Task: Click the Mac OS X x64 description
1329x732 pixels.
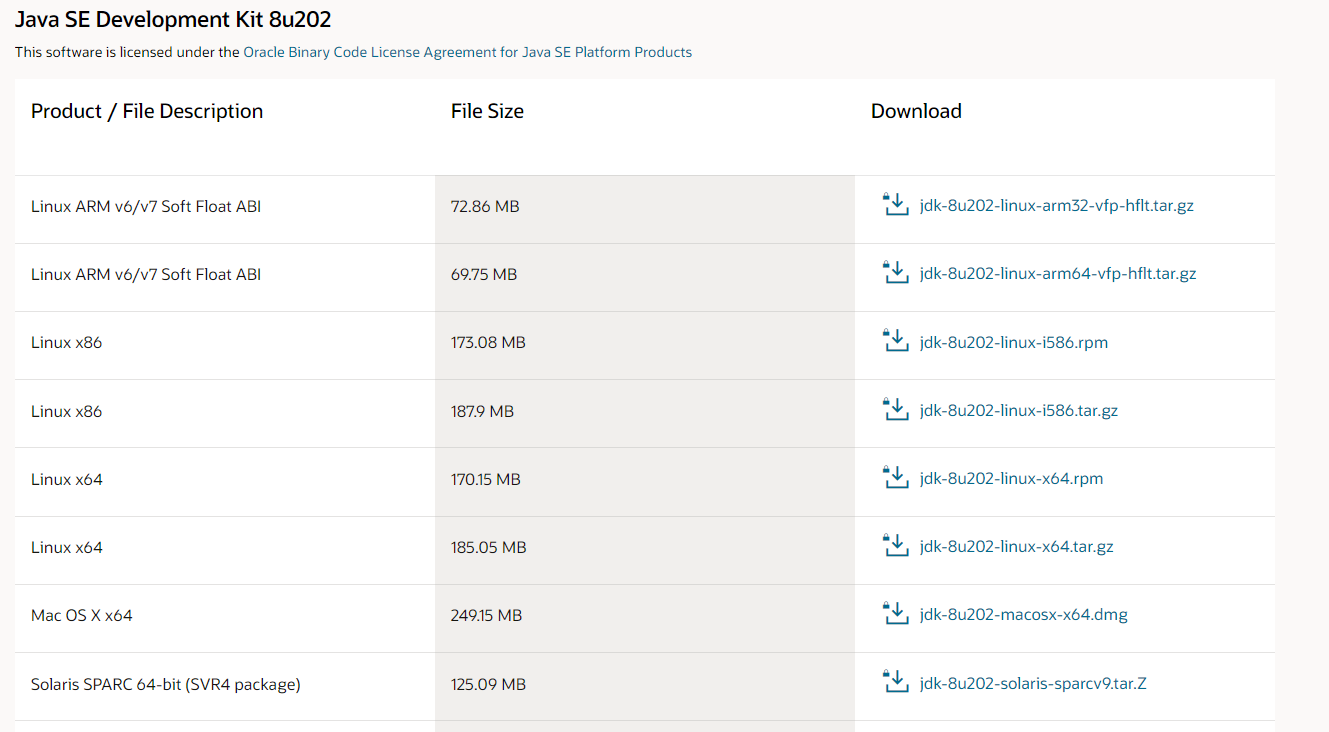Action: point(82,615)
